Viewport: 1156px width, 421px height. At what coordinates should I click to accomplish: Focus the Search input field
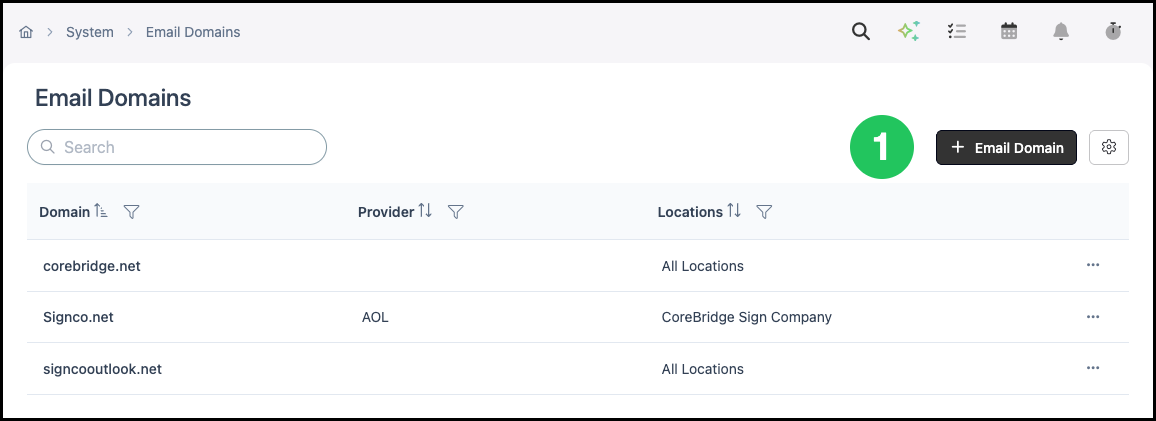(177, 147)
